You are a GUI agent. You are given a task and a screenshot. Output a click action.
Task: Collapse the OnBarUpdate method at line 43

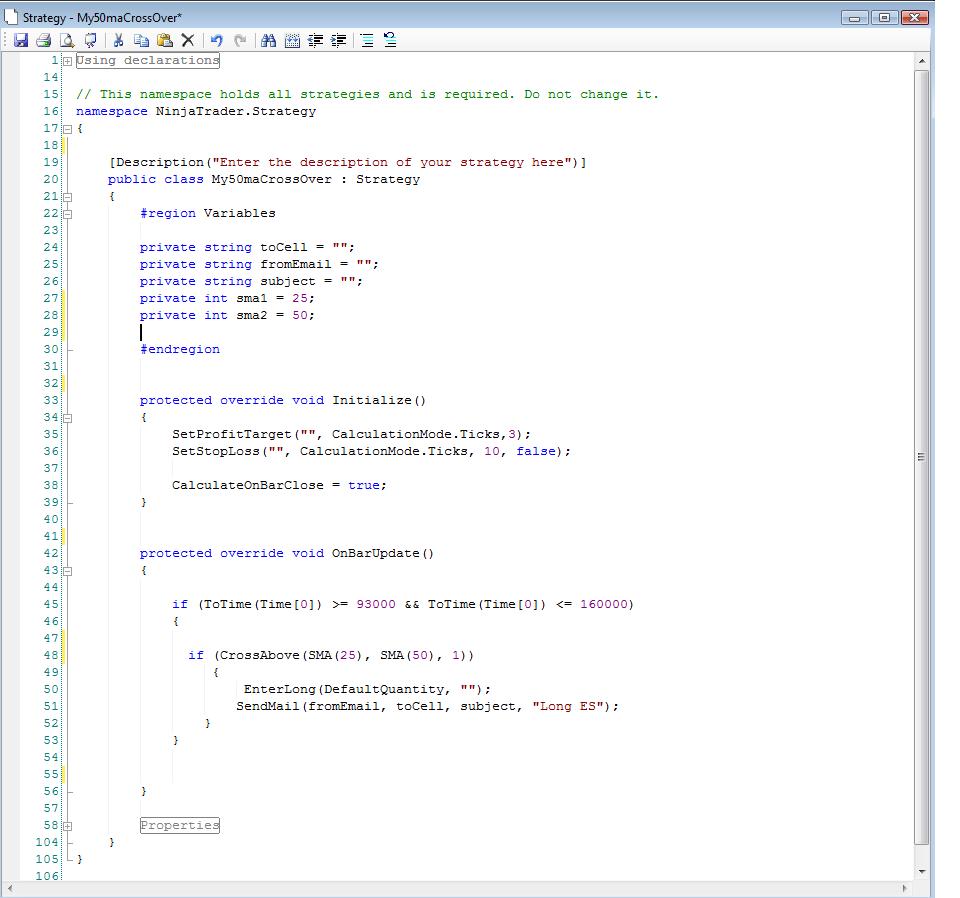point(67,571)
